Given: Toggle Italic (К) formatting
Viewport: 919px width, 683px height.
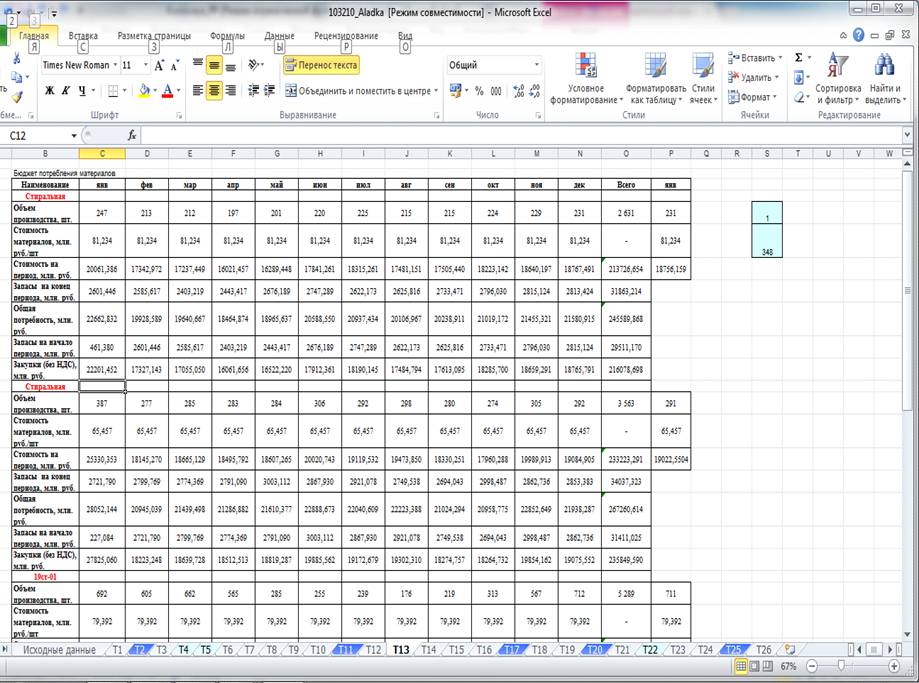Looking at the screenshot, I should click(66, 91).
